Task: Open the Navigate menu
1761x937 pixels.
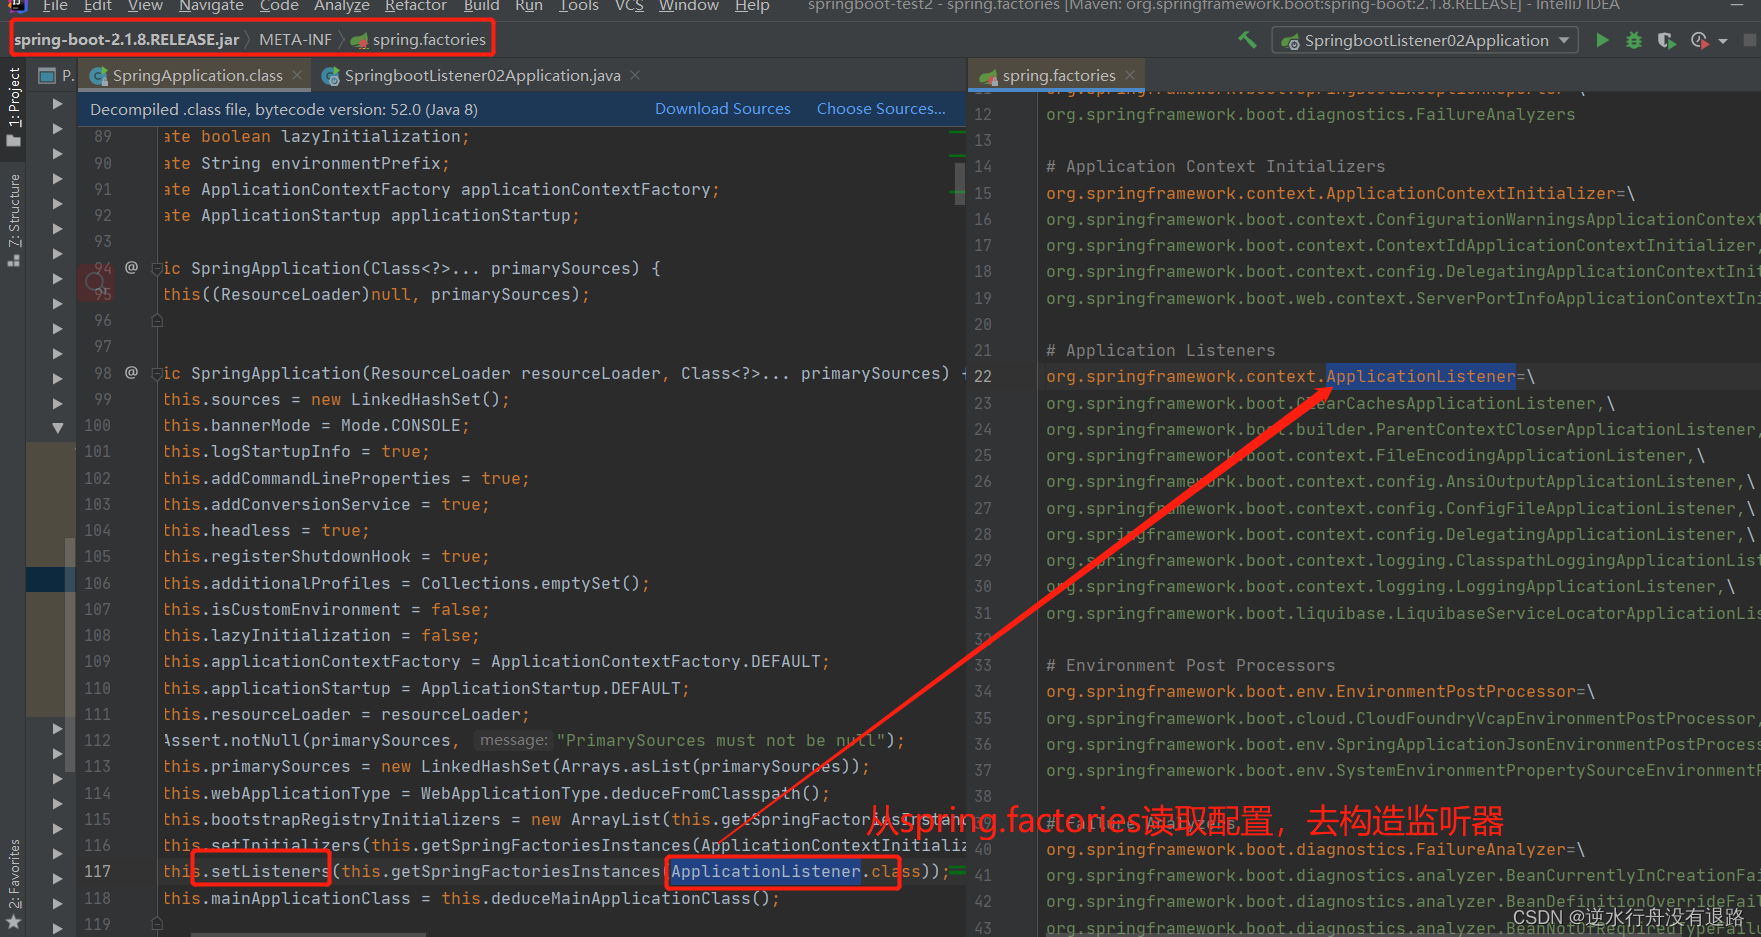Action: (x=211, y=6)
